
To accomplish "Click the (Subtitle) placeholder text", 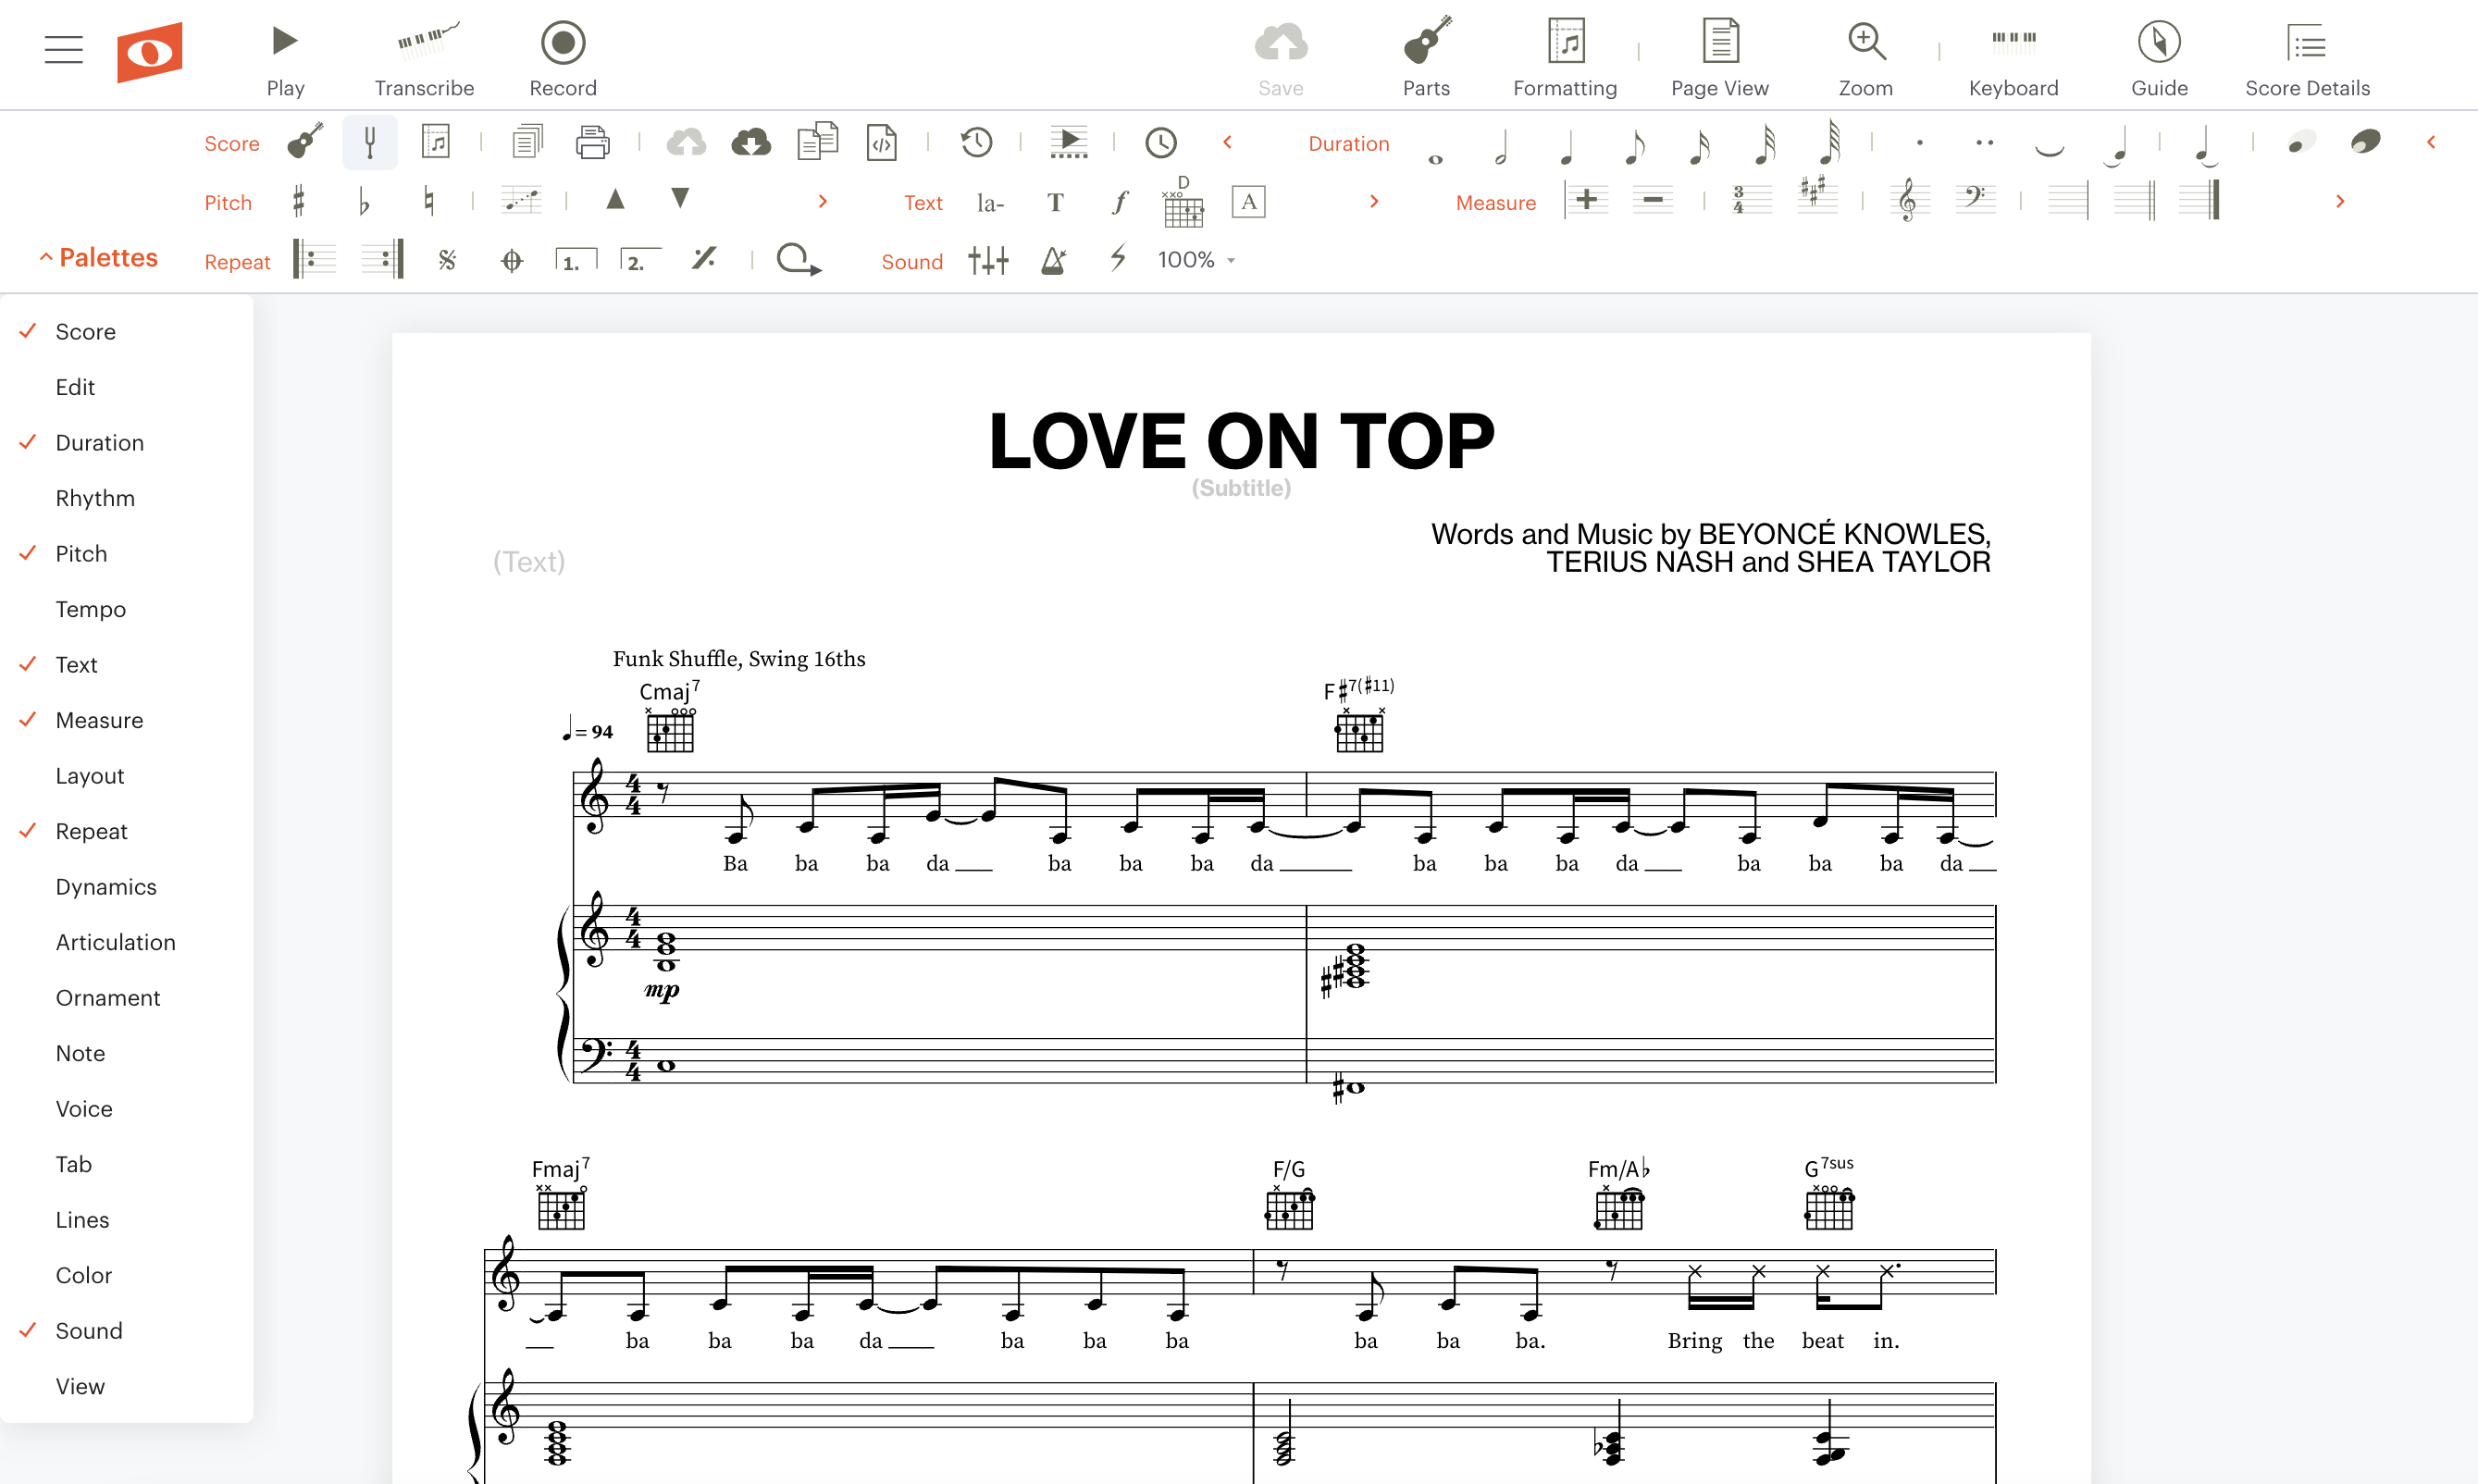I will tap(1241, 488).
